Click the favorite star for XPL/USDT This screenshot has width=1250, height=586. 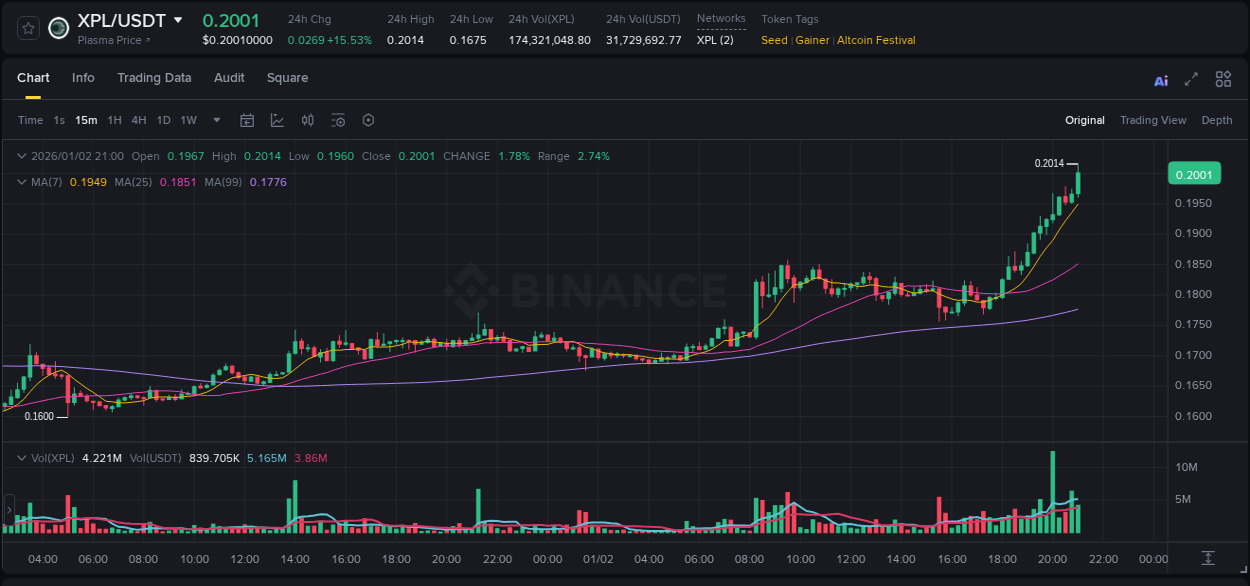point(27,28)
